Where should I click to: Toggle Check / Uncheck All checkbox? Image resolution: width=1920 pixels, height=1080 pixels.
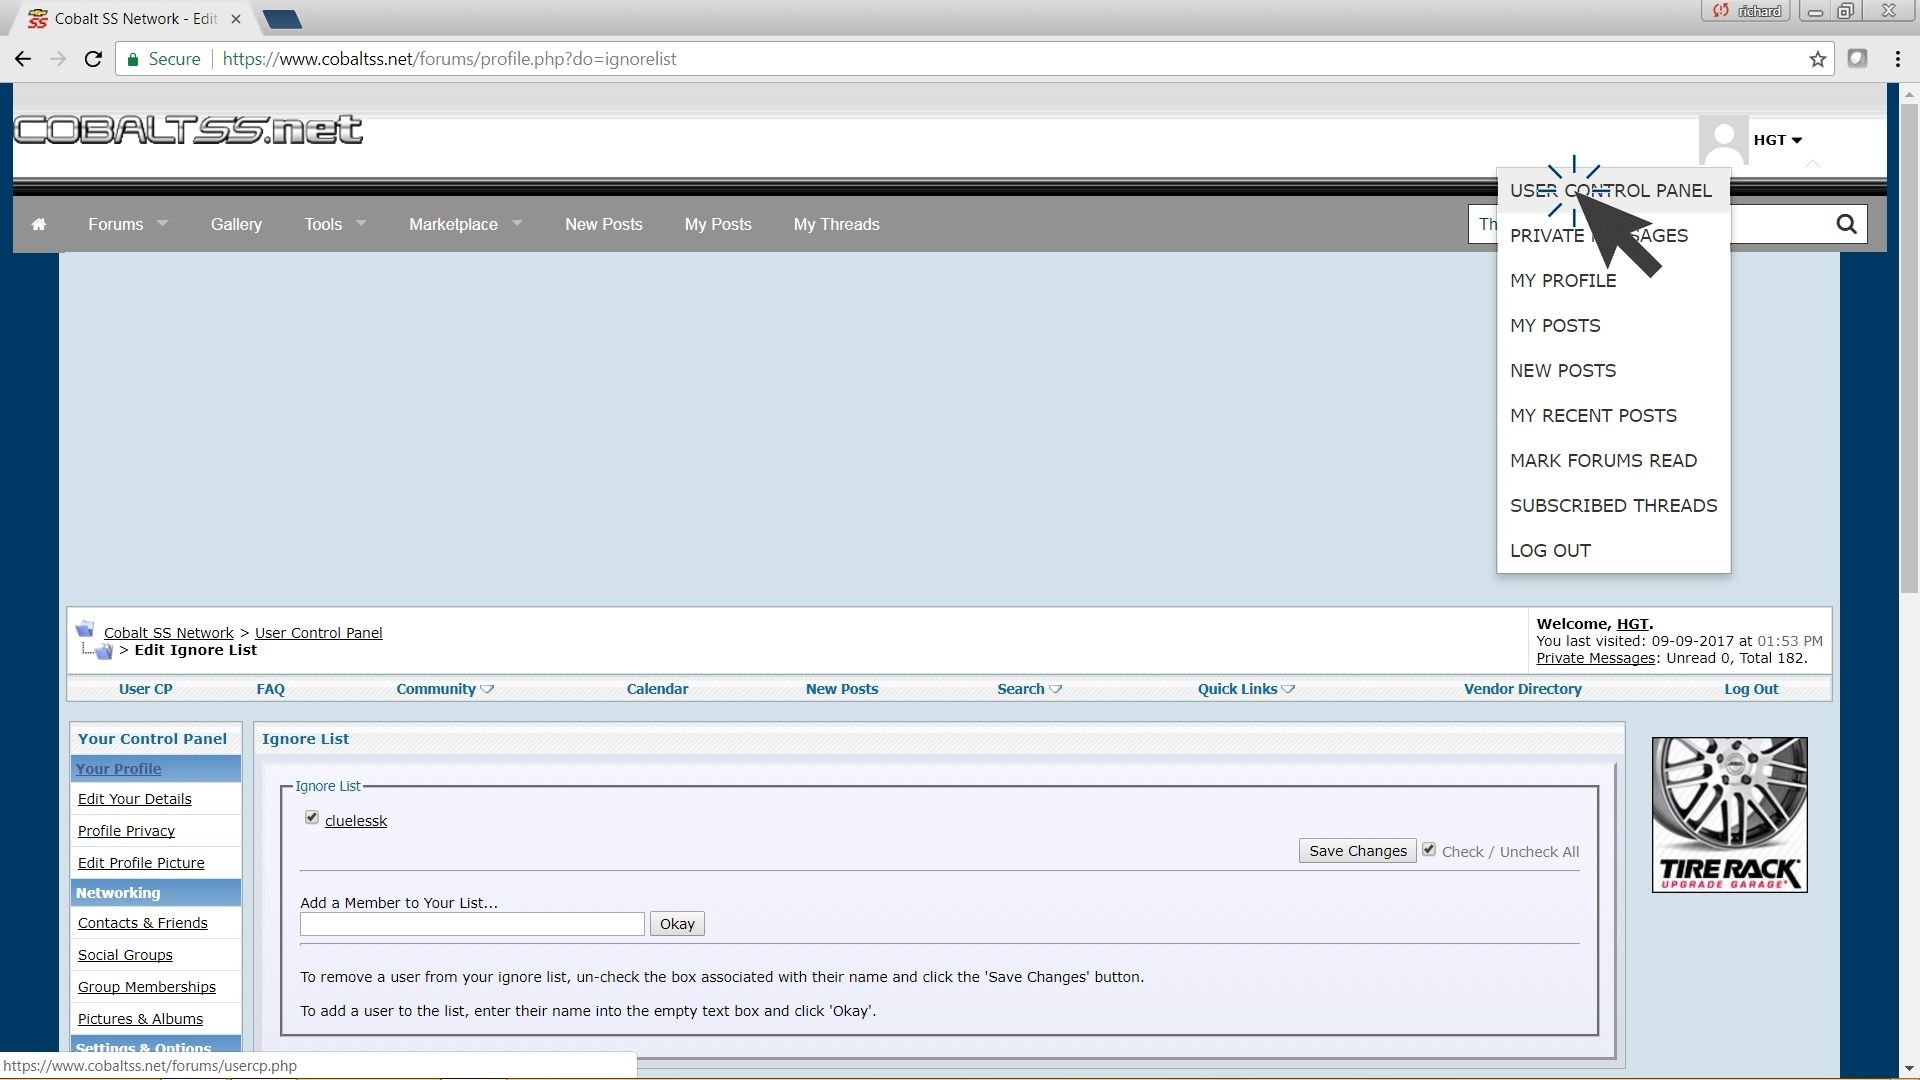(1429, 850)
